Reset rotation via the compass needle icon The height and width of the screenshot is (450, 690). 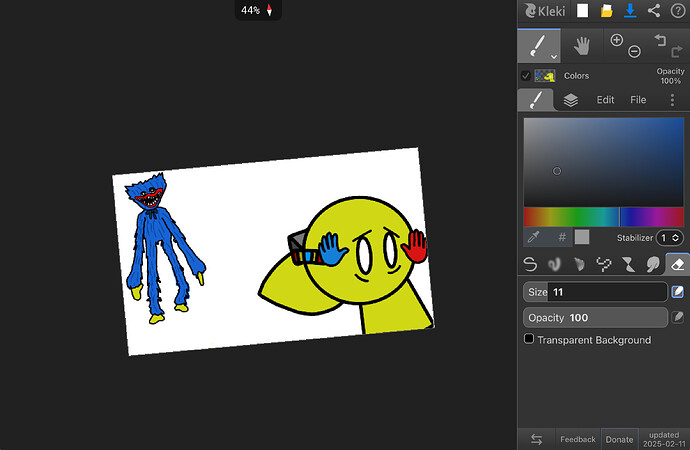pyautogui.click(x=269, y=10)
